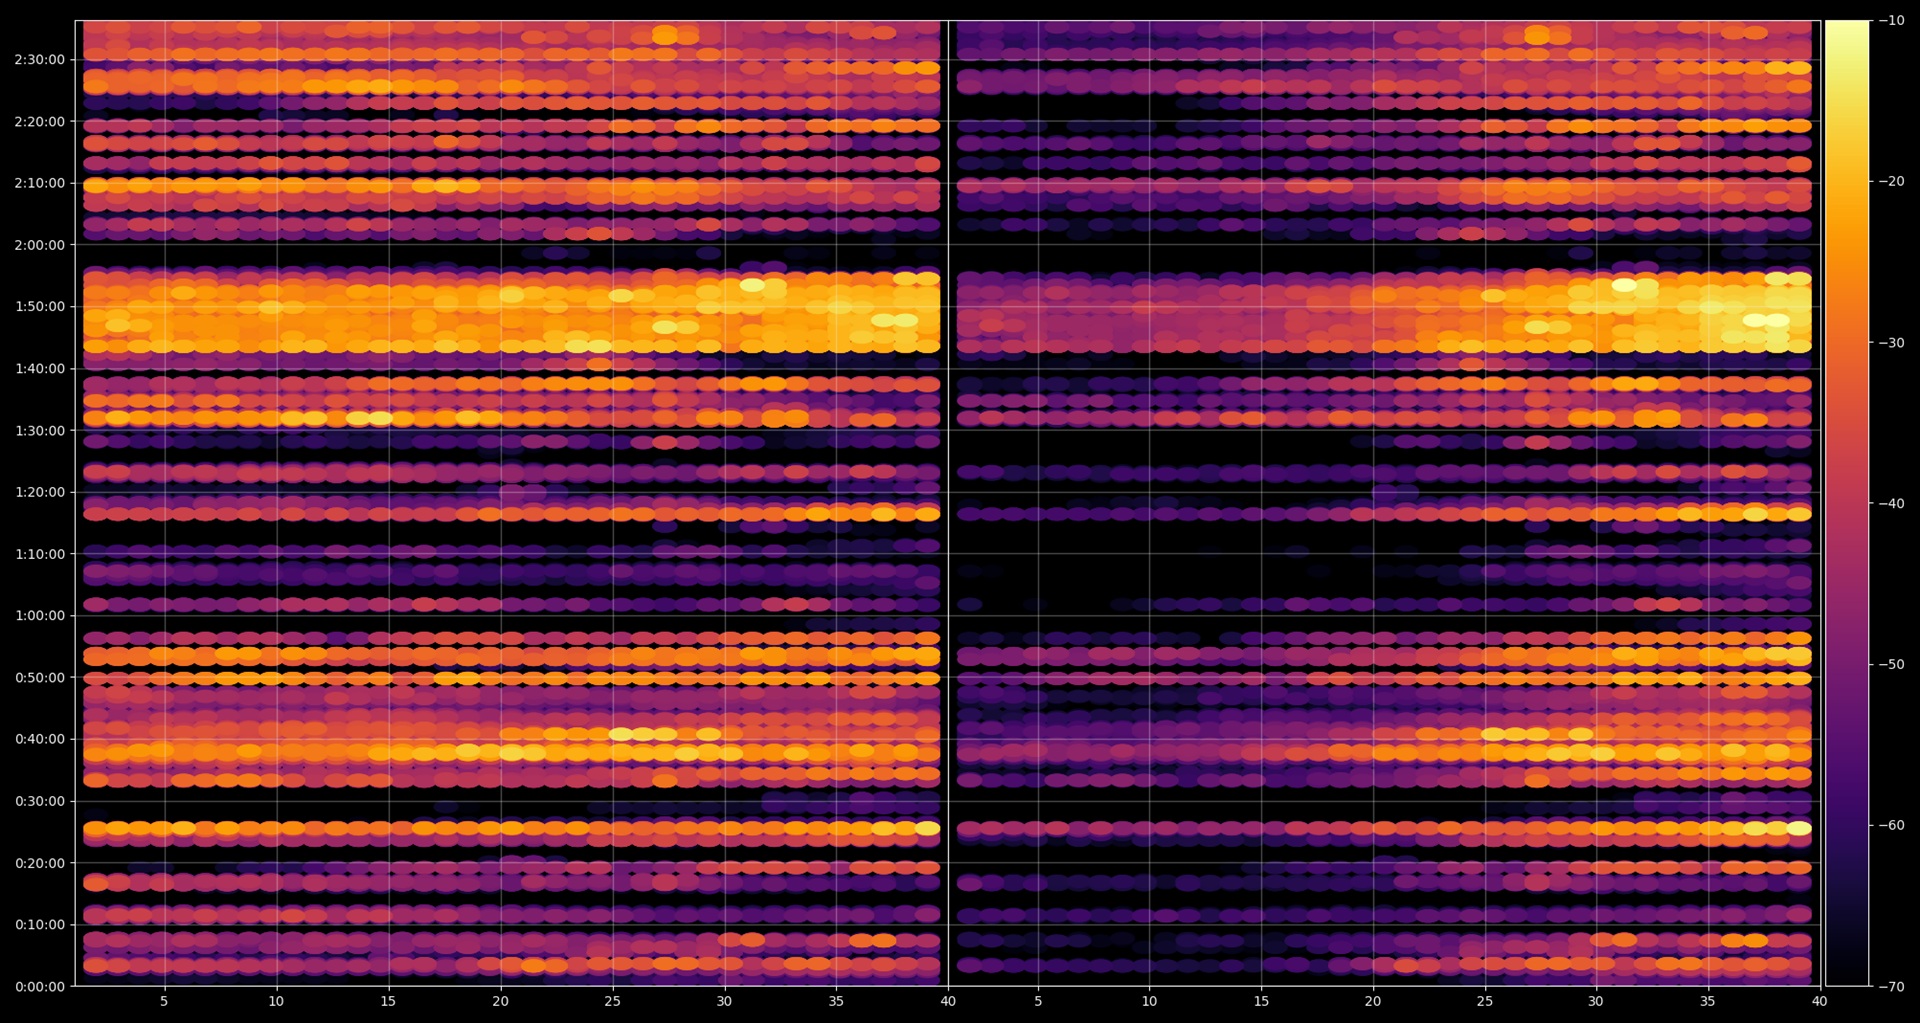Click the 0:00:00 time axis label
1920x1023 pixels.
(40, 987)
